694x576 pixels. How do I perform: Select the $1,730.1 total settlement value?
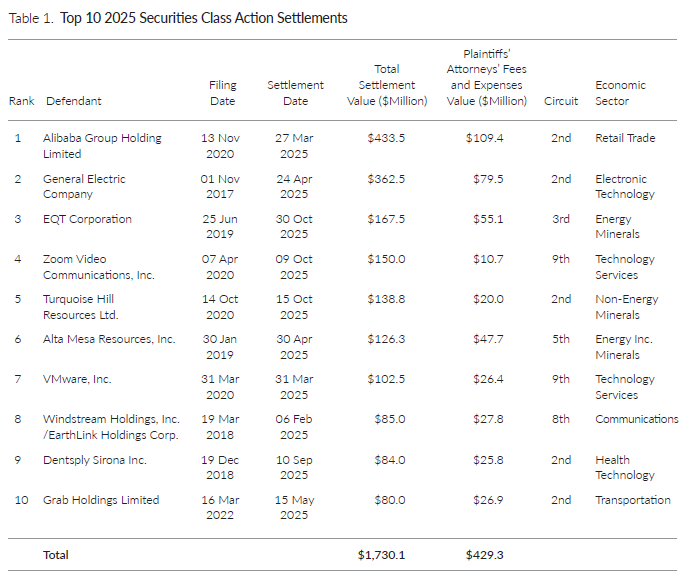click(x=384, y=553)
